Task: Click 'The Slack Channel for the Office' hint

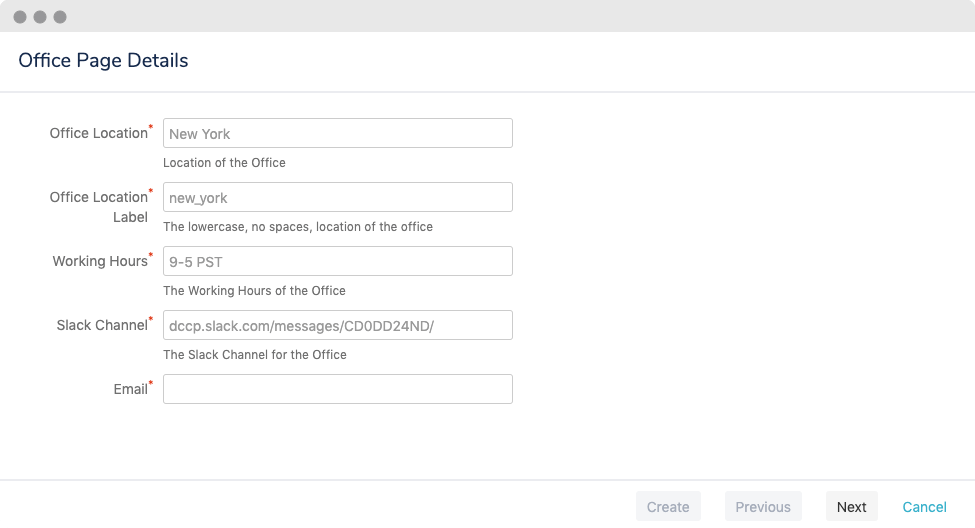Action: click(255, 355)
